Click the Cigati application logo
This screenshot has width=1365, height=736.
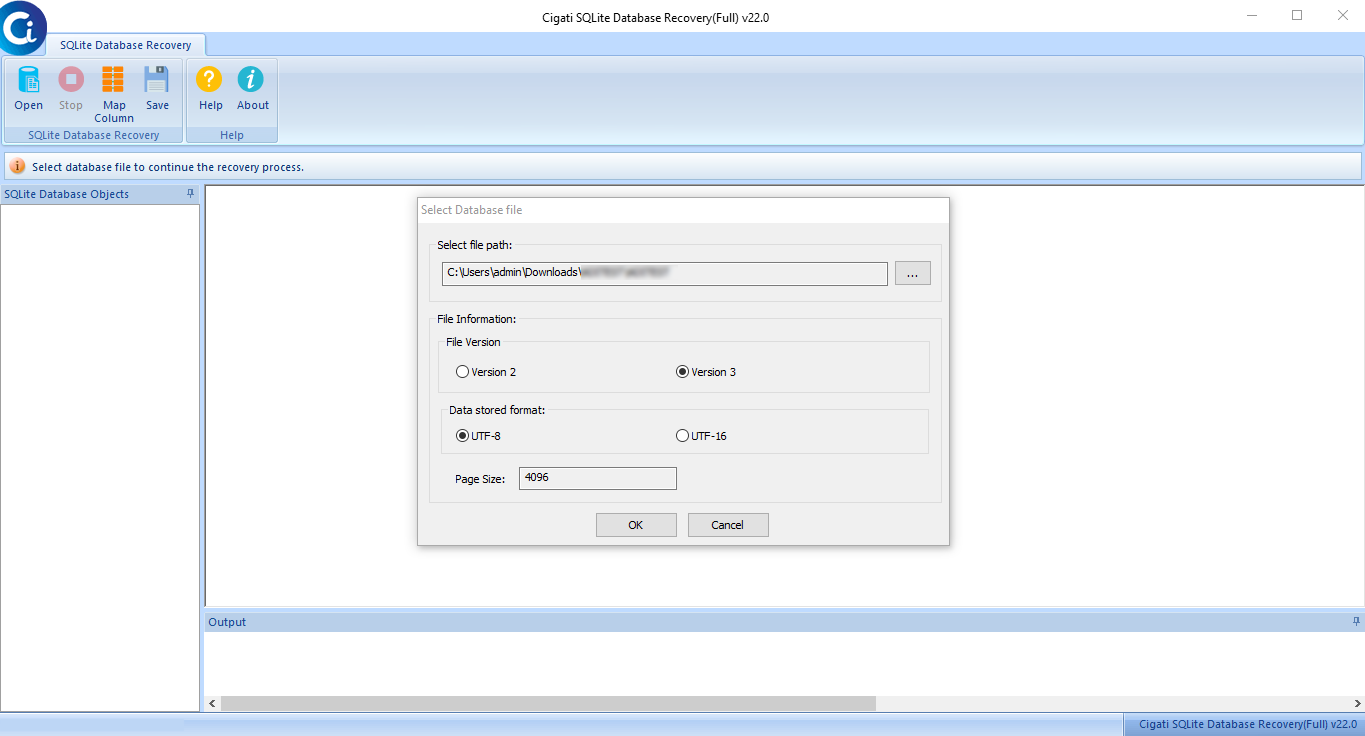22,28
